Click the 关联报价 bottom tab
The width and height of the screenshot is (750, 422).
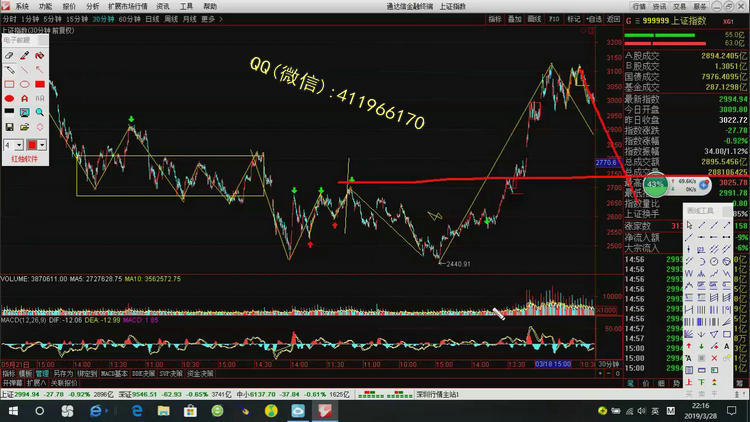tap(64, 383)
